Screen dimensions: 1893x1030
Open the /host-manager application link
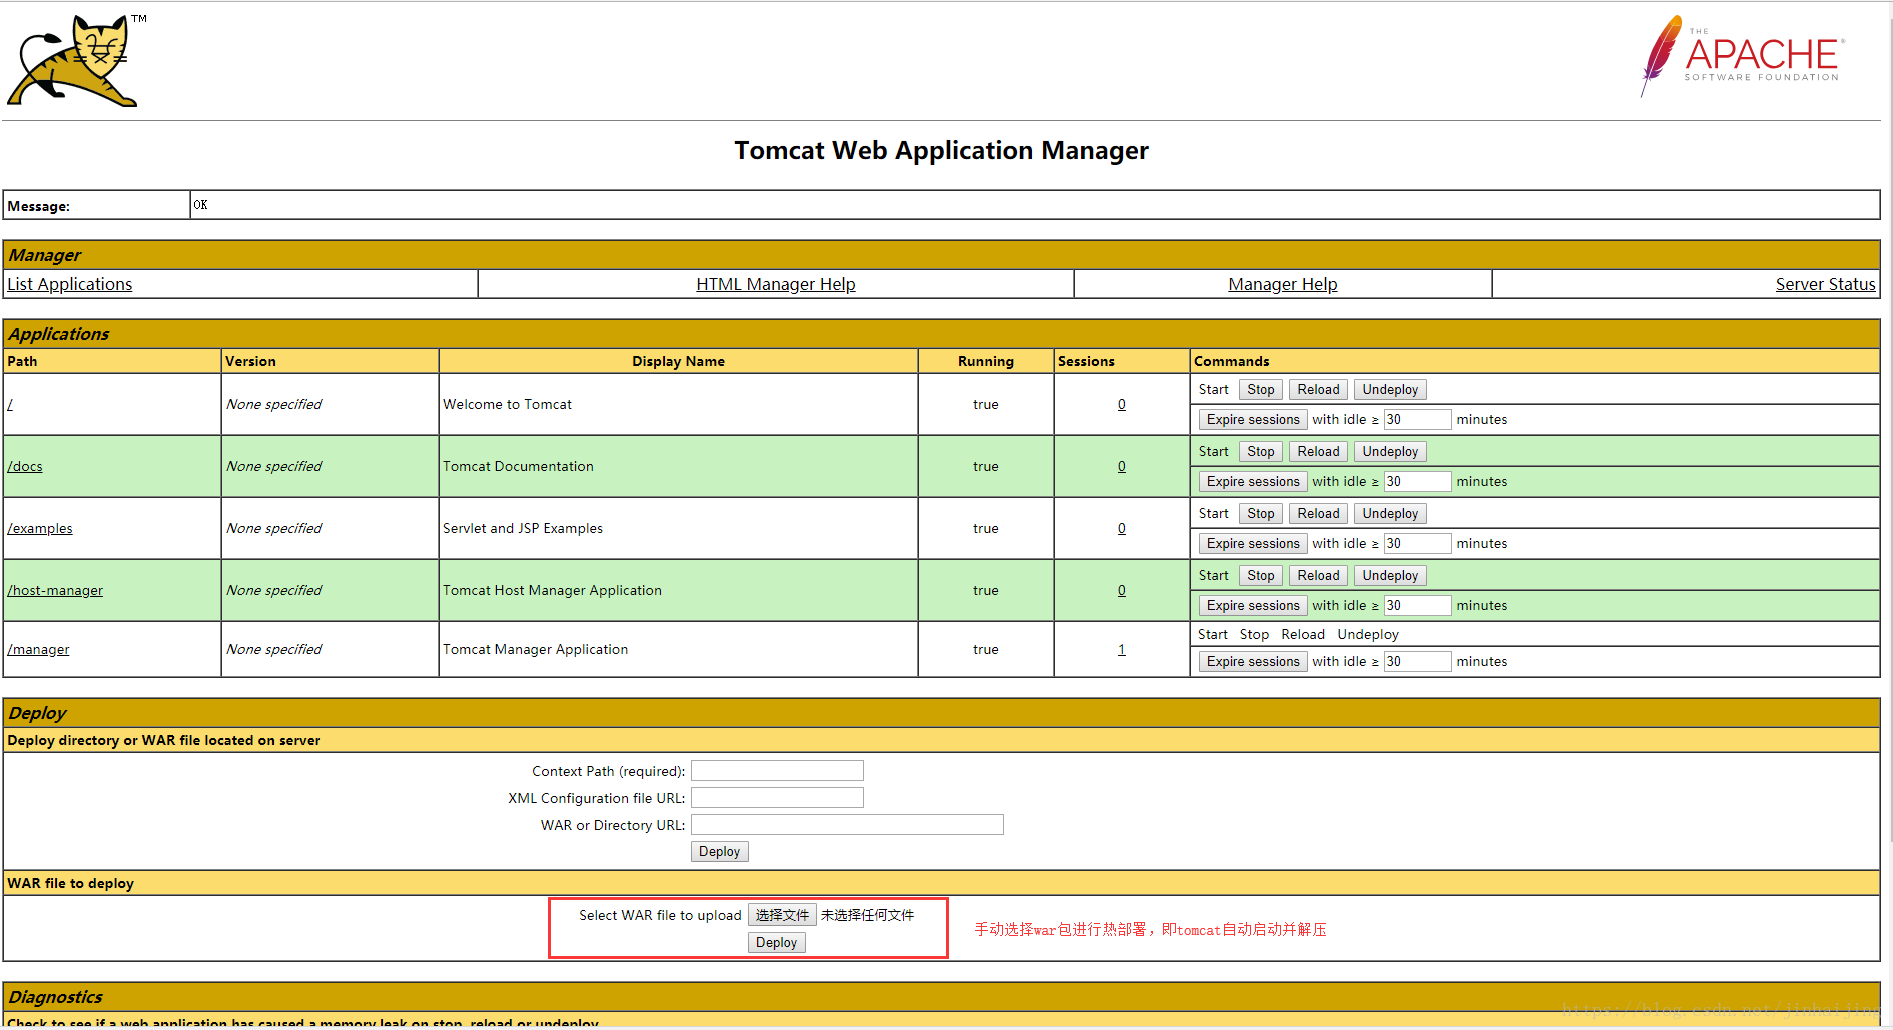(55, 590)
